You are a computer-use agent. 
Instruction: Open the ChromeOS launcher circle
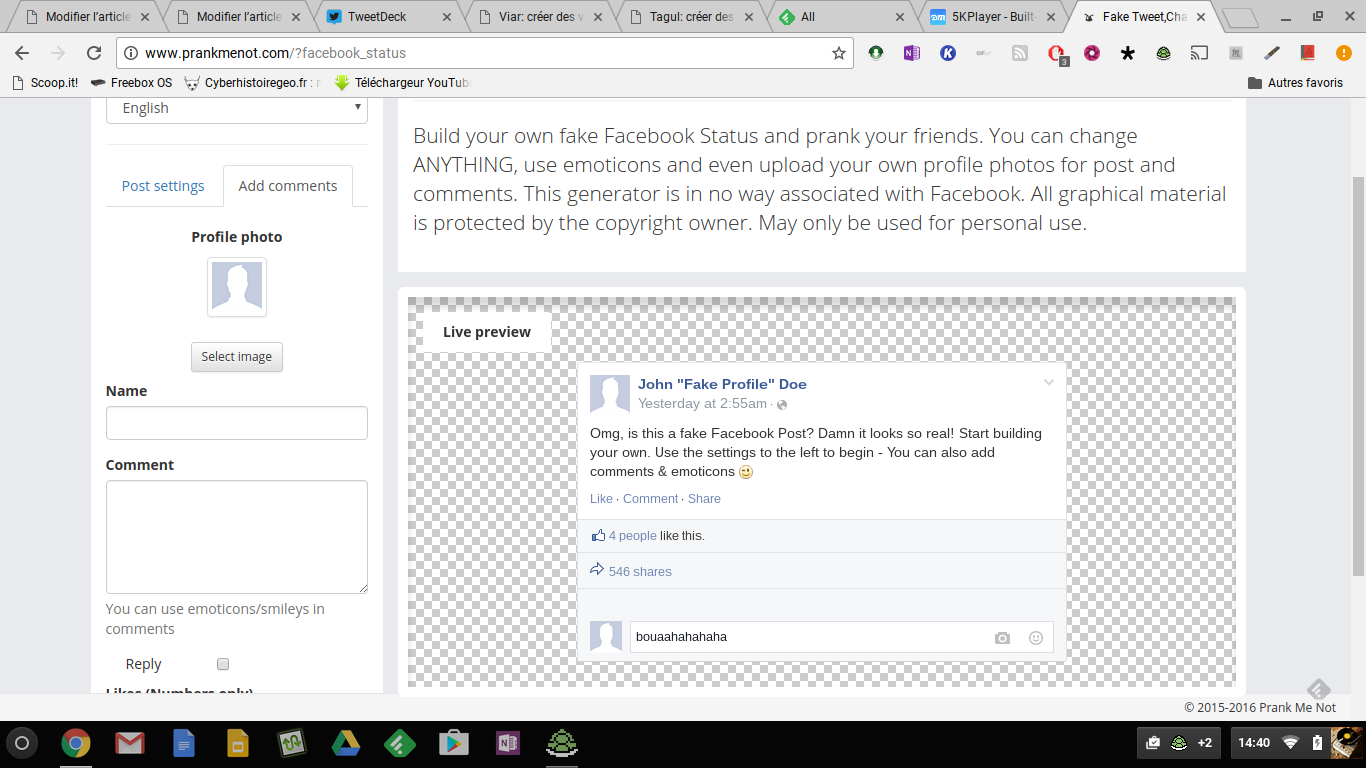point(22,743)
